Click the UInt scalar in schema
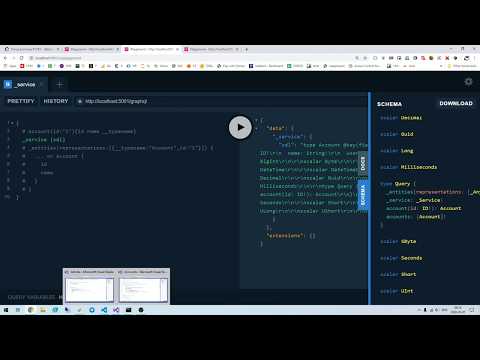 point(407,291)
